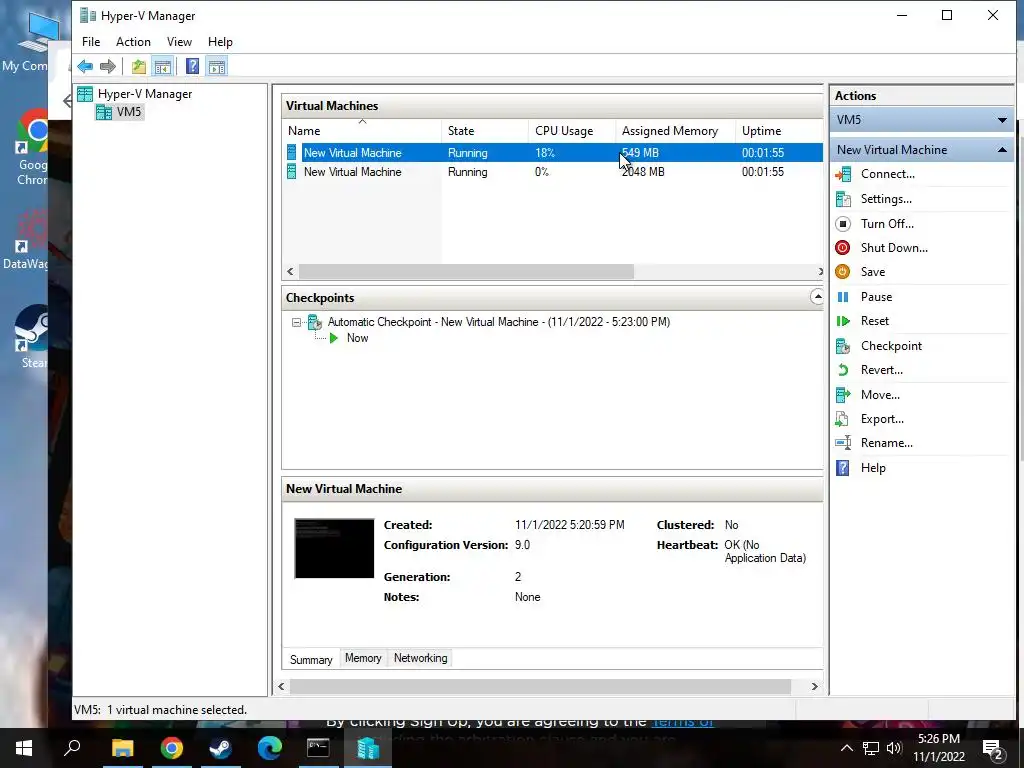Click the VM5 server icon in the tree
The height and width of the screenshot is (768, 1024).
coord(104,112)
